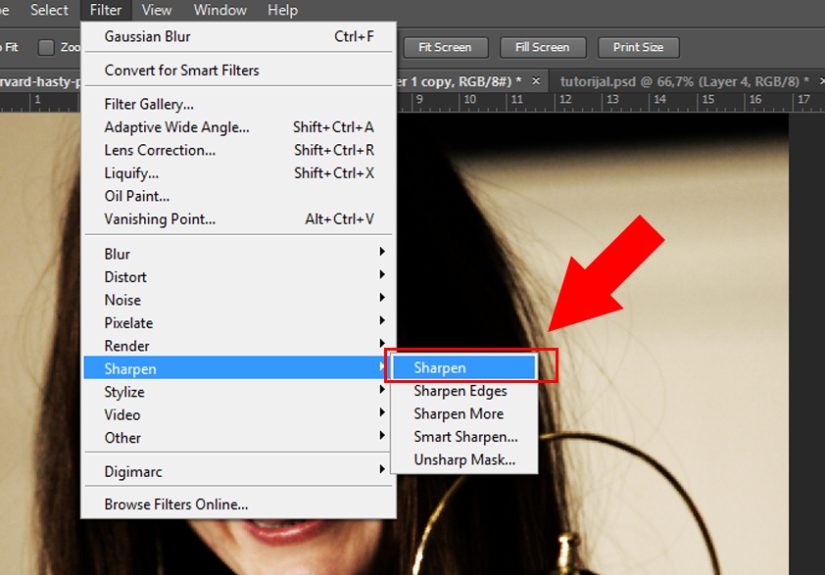Open the Smart Sharpen dialog
Image resolution: width=825 pixels, height=575 pixels.
tap(464, 437)
